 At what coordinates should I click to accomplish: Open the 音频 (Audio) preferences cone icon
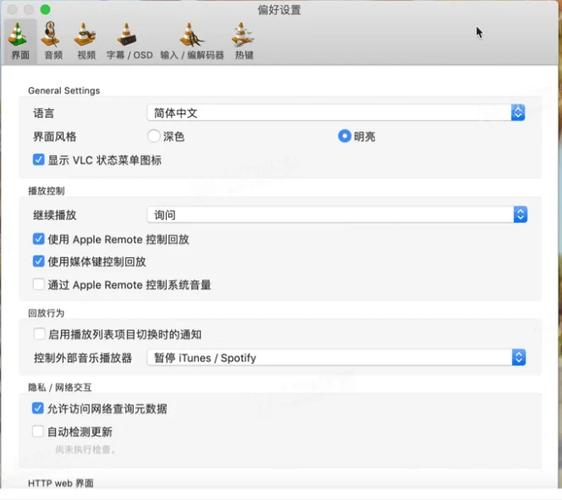[x=51, y=34]
